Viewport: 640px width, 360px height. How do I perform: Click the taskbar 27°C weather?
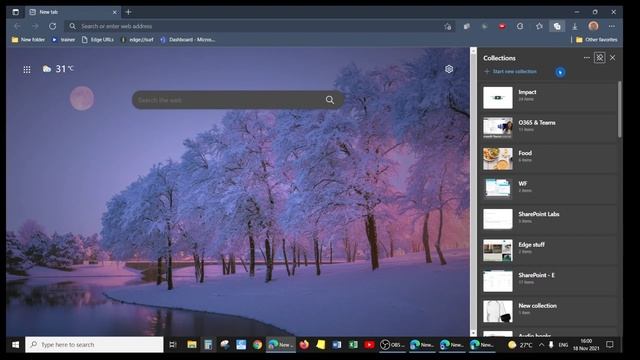[x=520, y=345]
